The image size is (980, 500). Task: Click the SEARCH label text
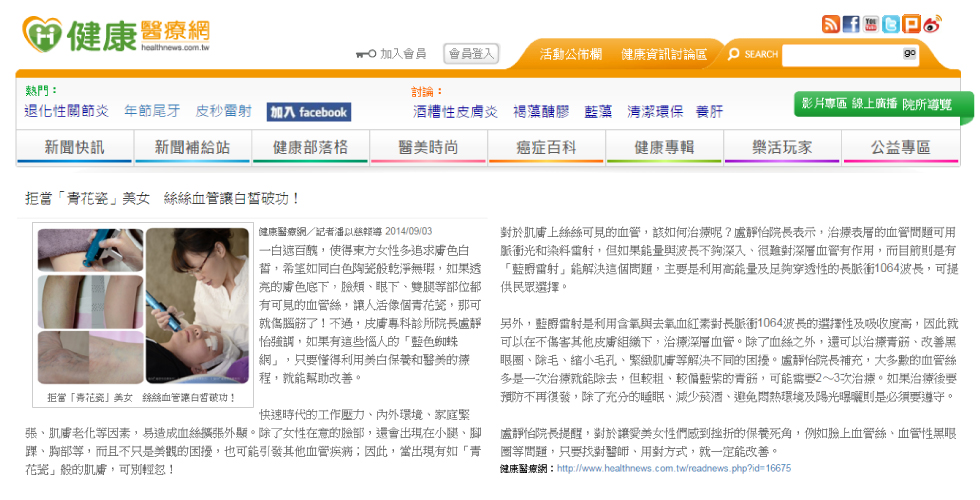point(761,54)
